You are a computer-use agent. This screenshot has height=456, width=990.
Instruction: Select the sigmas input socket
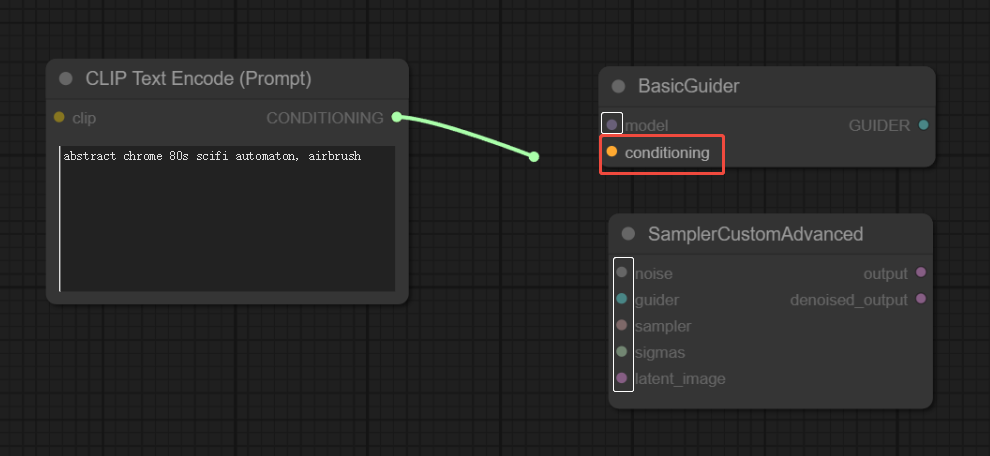(622, 352)
